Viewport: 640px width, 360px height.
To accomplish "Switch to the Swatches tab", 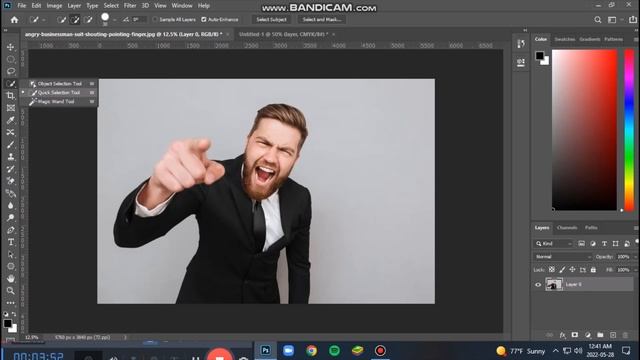I will point(565,39).
